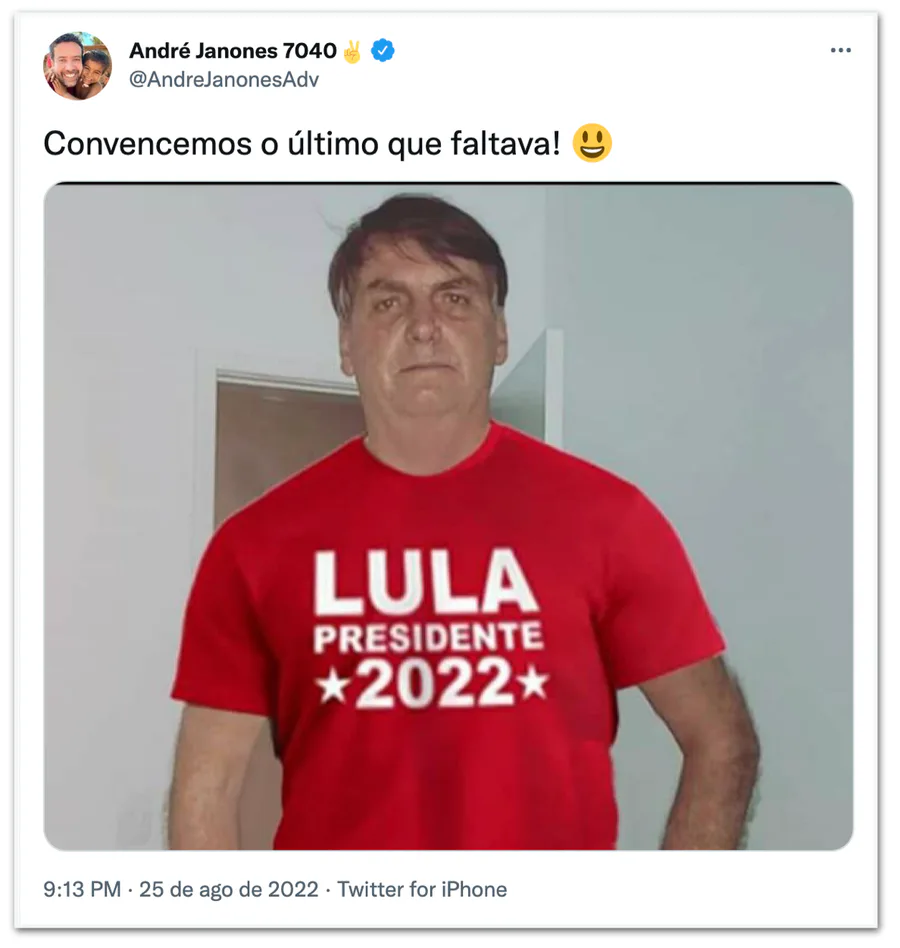Click André Janones profile avatar

(x=77, y=66)
